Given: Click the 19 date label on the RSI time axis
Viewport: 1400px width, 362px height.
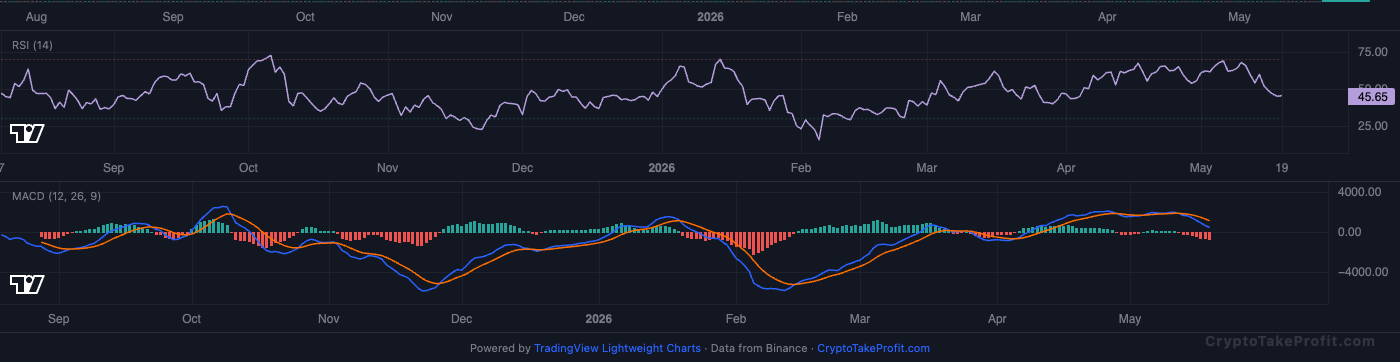Looking at the screenshot, I should pos(1281,168).
